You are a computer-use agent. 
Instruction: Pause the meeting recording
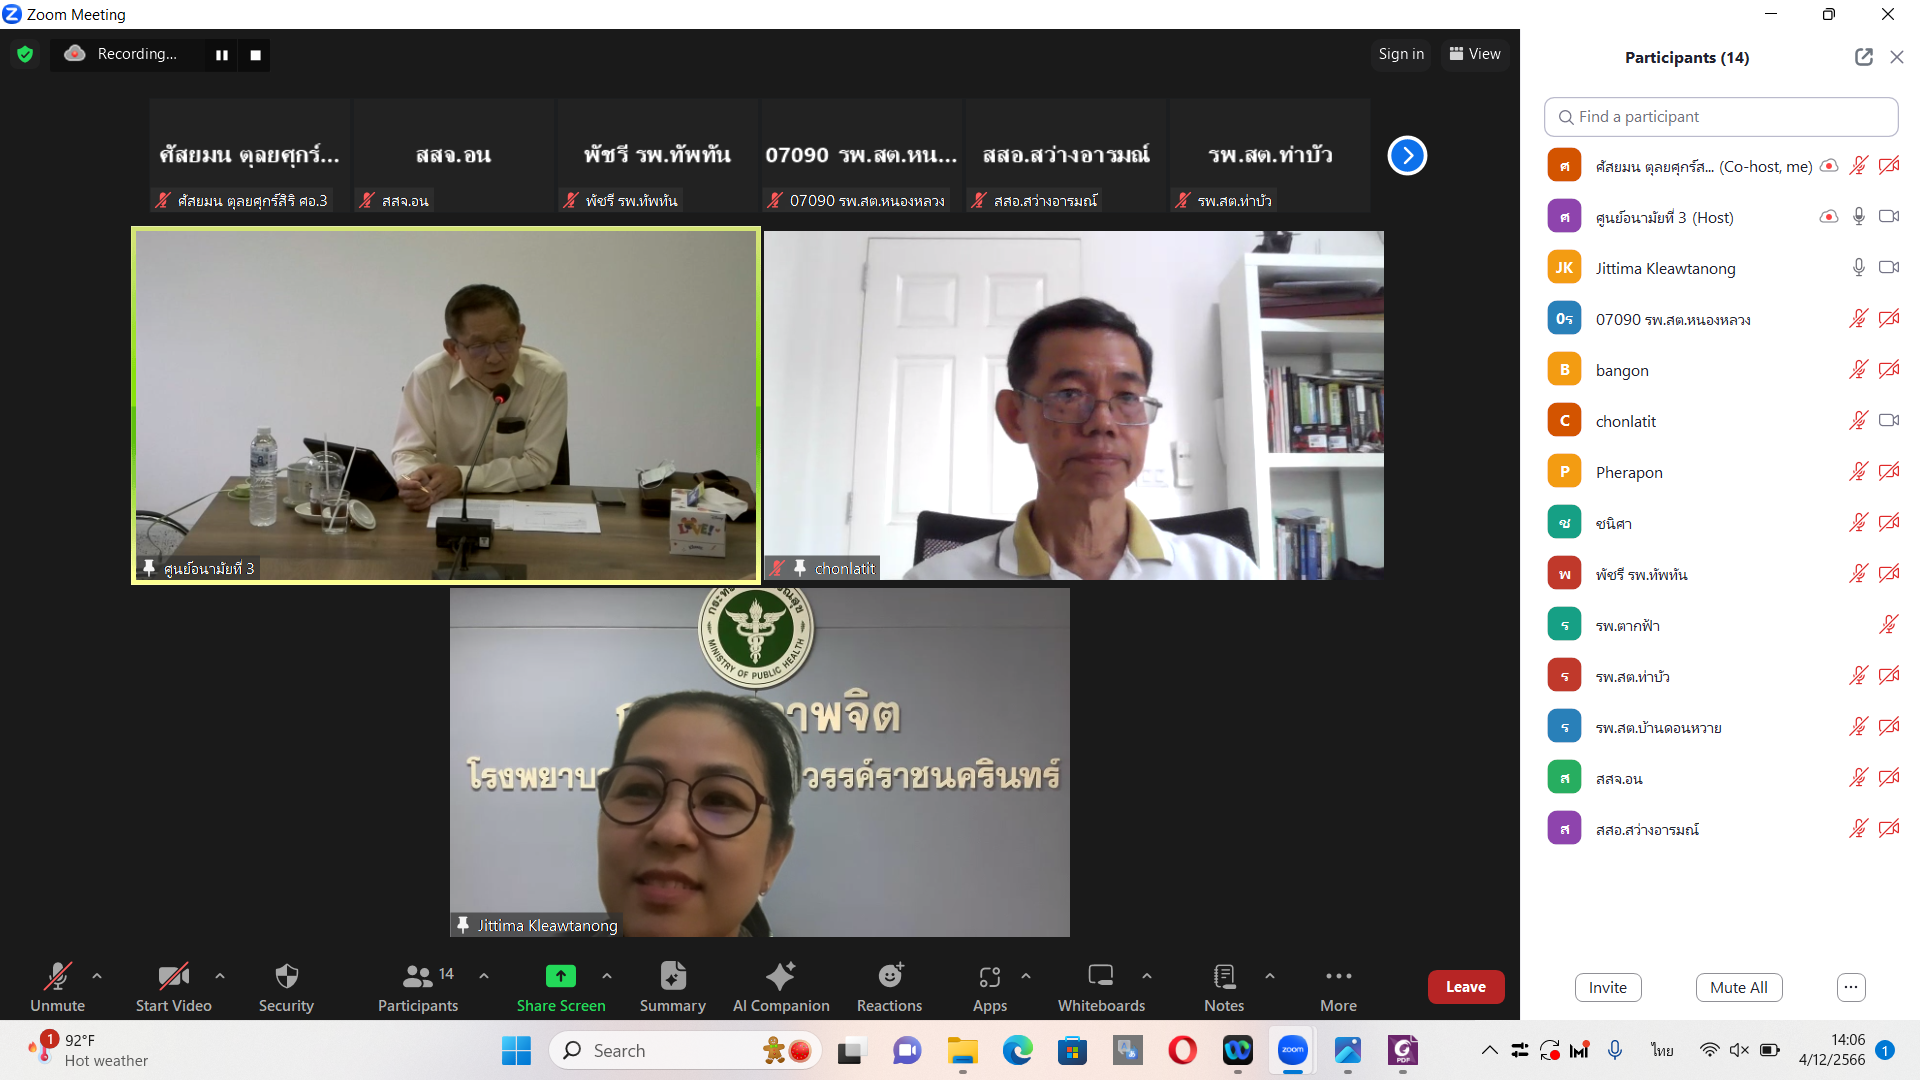coord(222,55)
